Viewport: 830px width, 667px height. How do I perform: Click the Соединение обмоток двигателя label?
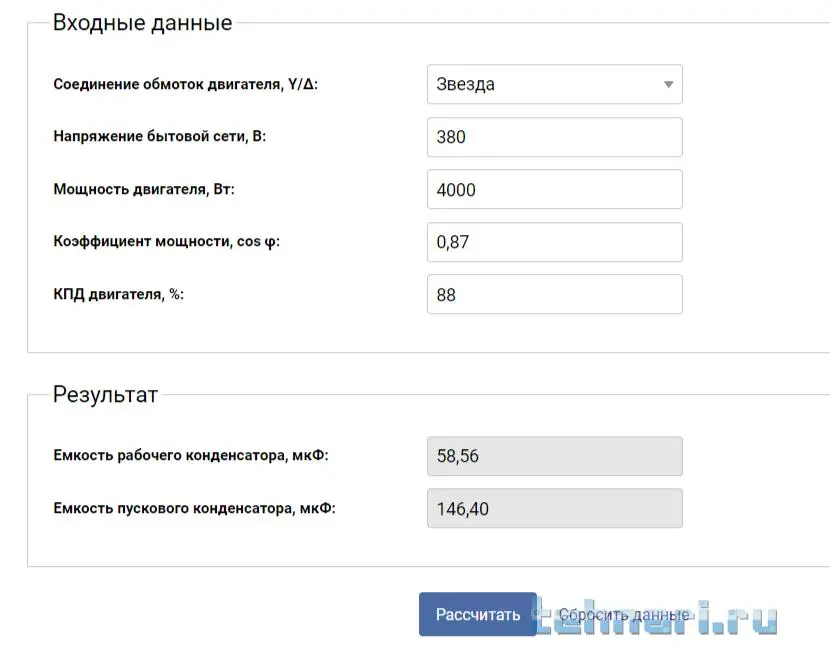pos(185,84)
